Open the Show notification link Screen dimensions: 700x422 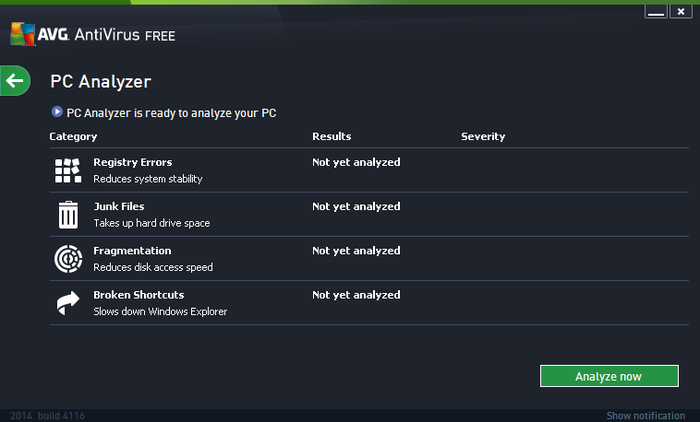pos(646,416)
